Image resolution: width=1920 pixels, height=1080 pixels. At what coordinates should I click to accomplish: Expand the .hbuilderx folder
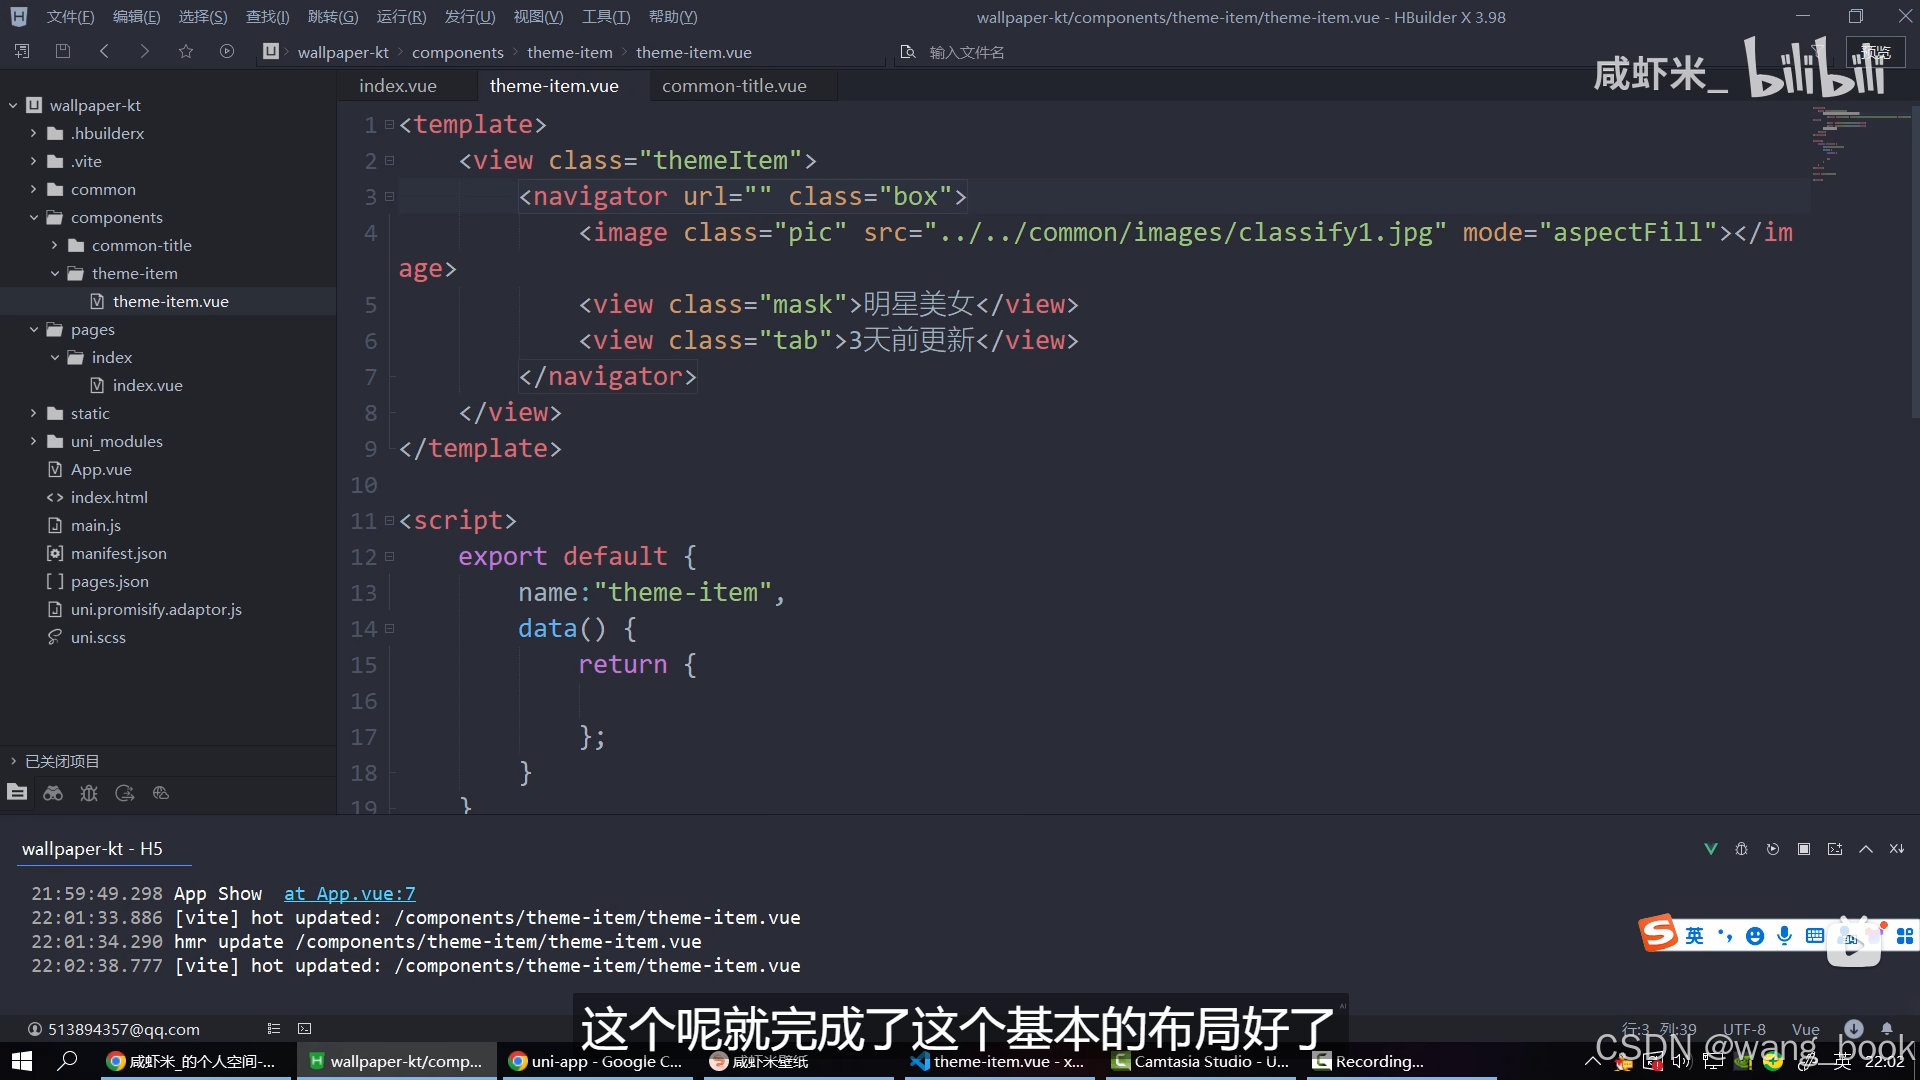33,133
